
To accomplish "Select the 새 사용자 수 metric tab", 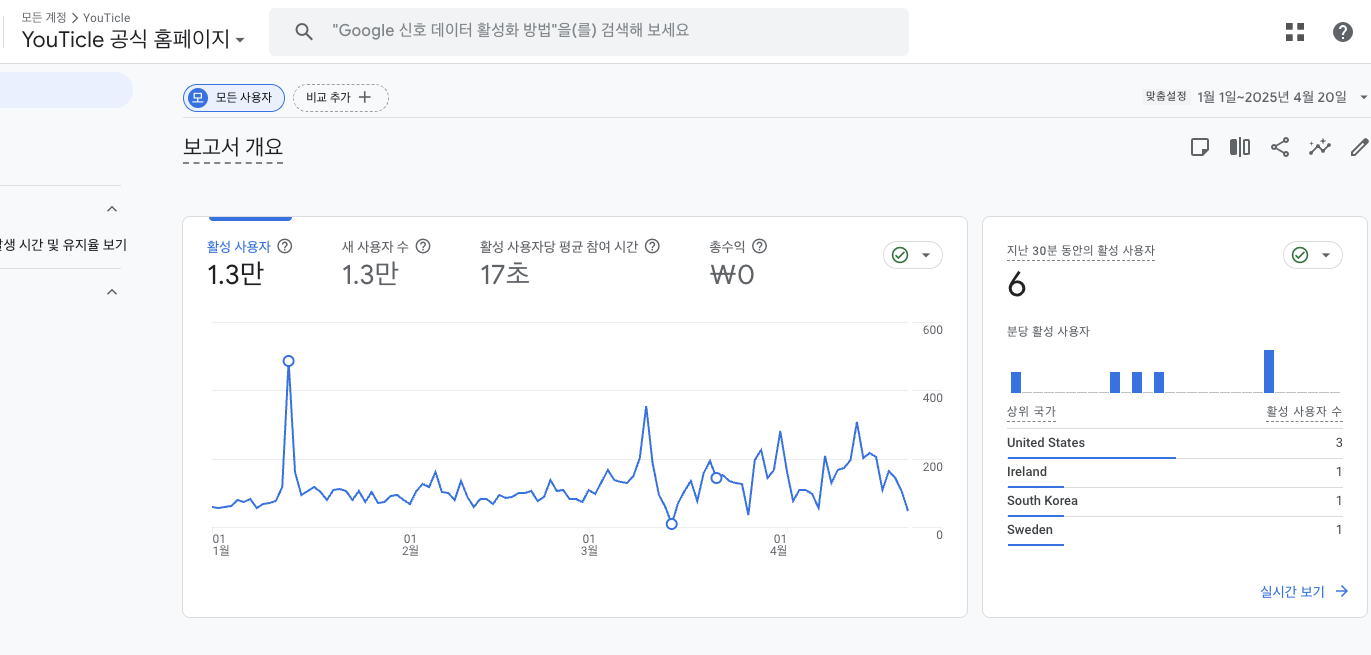I will click(386, 263).
